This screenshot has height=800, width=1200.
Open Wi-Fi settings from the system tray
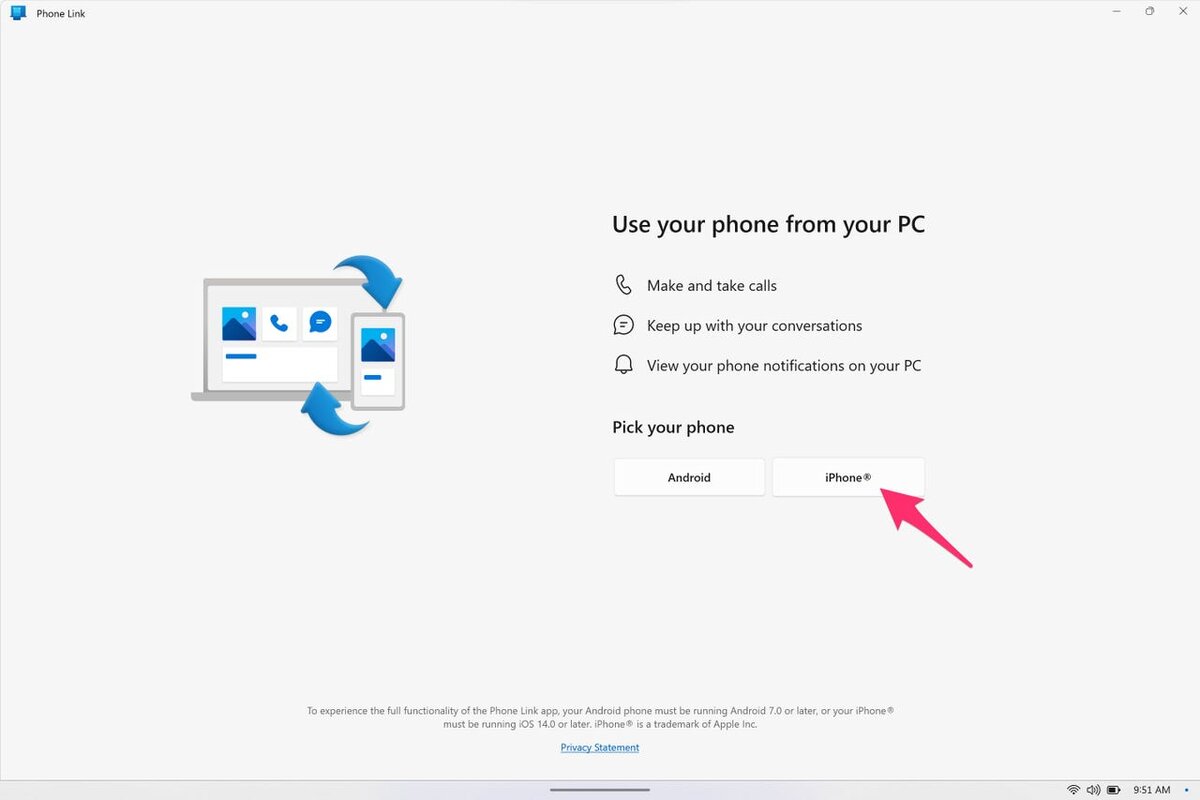[x=1073, y=790]
